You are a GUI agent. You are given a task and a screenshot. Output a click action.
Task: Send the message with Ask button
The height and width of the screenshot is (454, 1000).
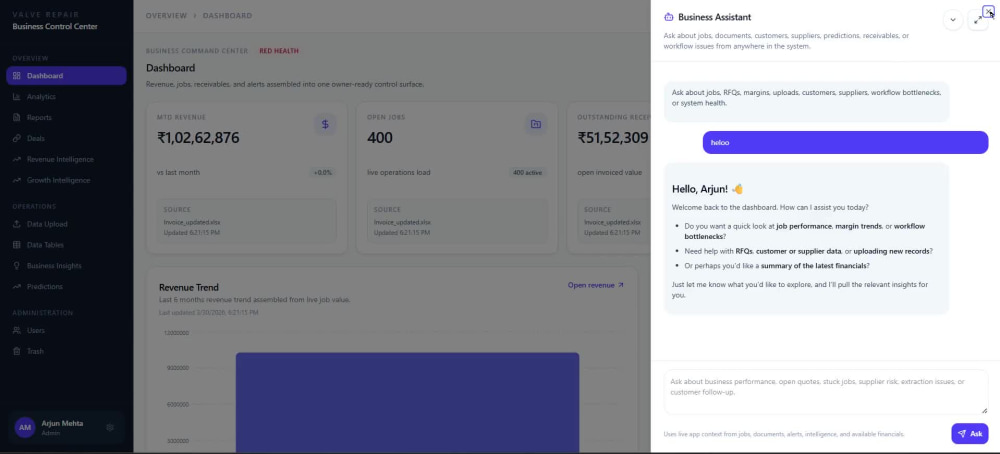coord(969,434)
